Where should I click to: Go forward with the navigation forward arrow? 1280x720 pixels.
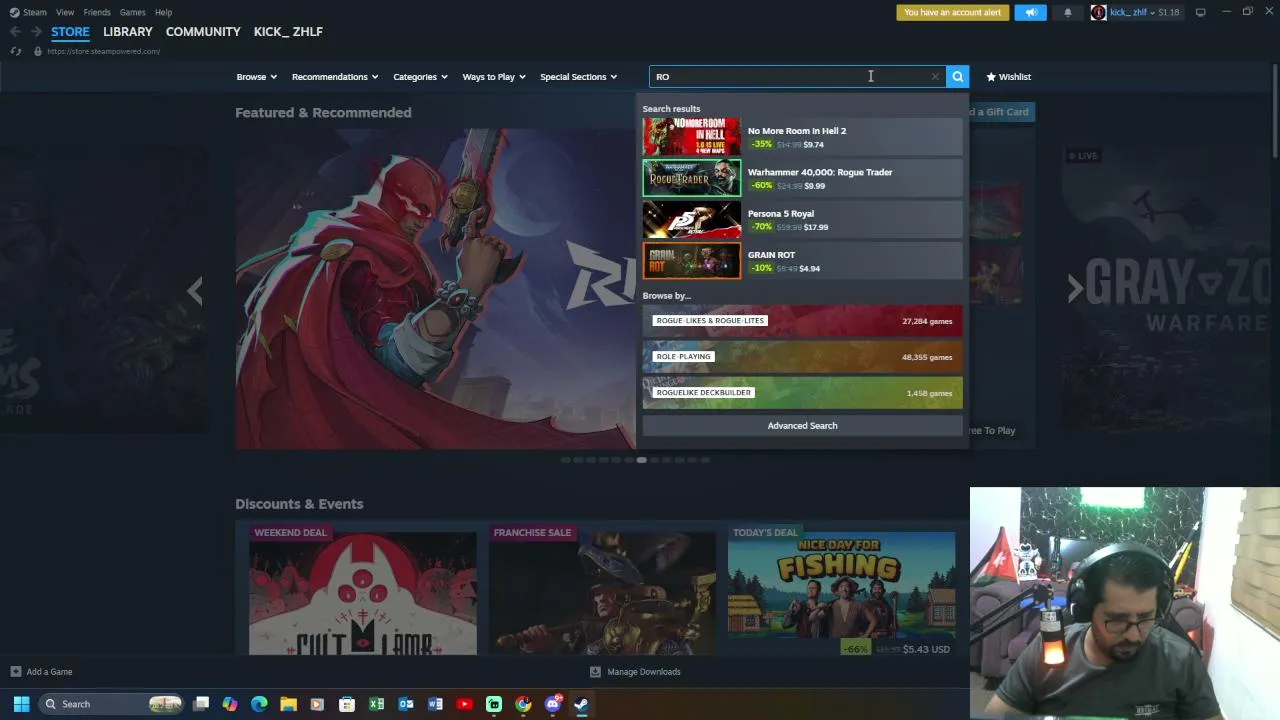coord(36,32)
